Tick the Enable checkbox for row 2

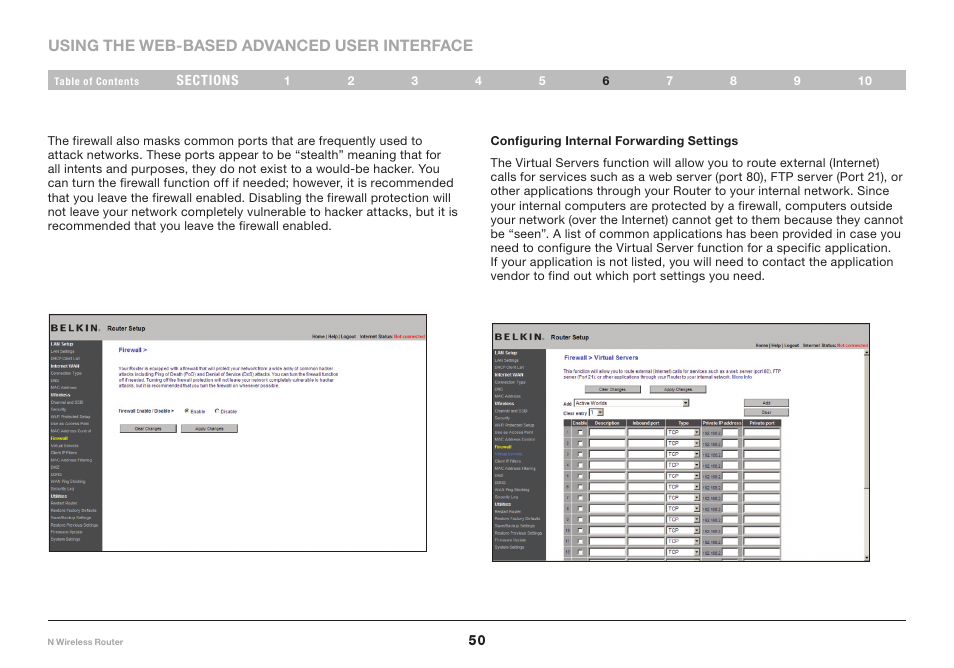[x=580, y=444]
